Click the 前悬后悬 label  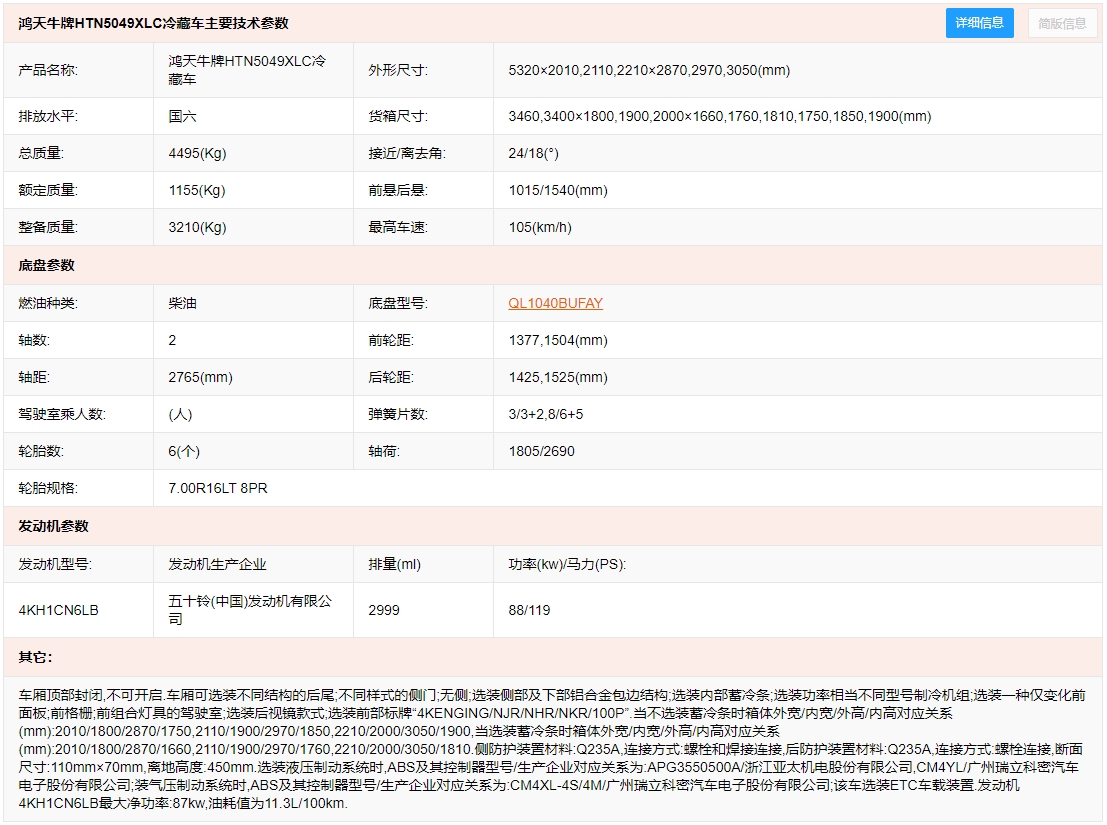398,191
